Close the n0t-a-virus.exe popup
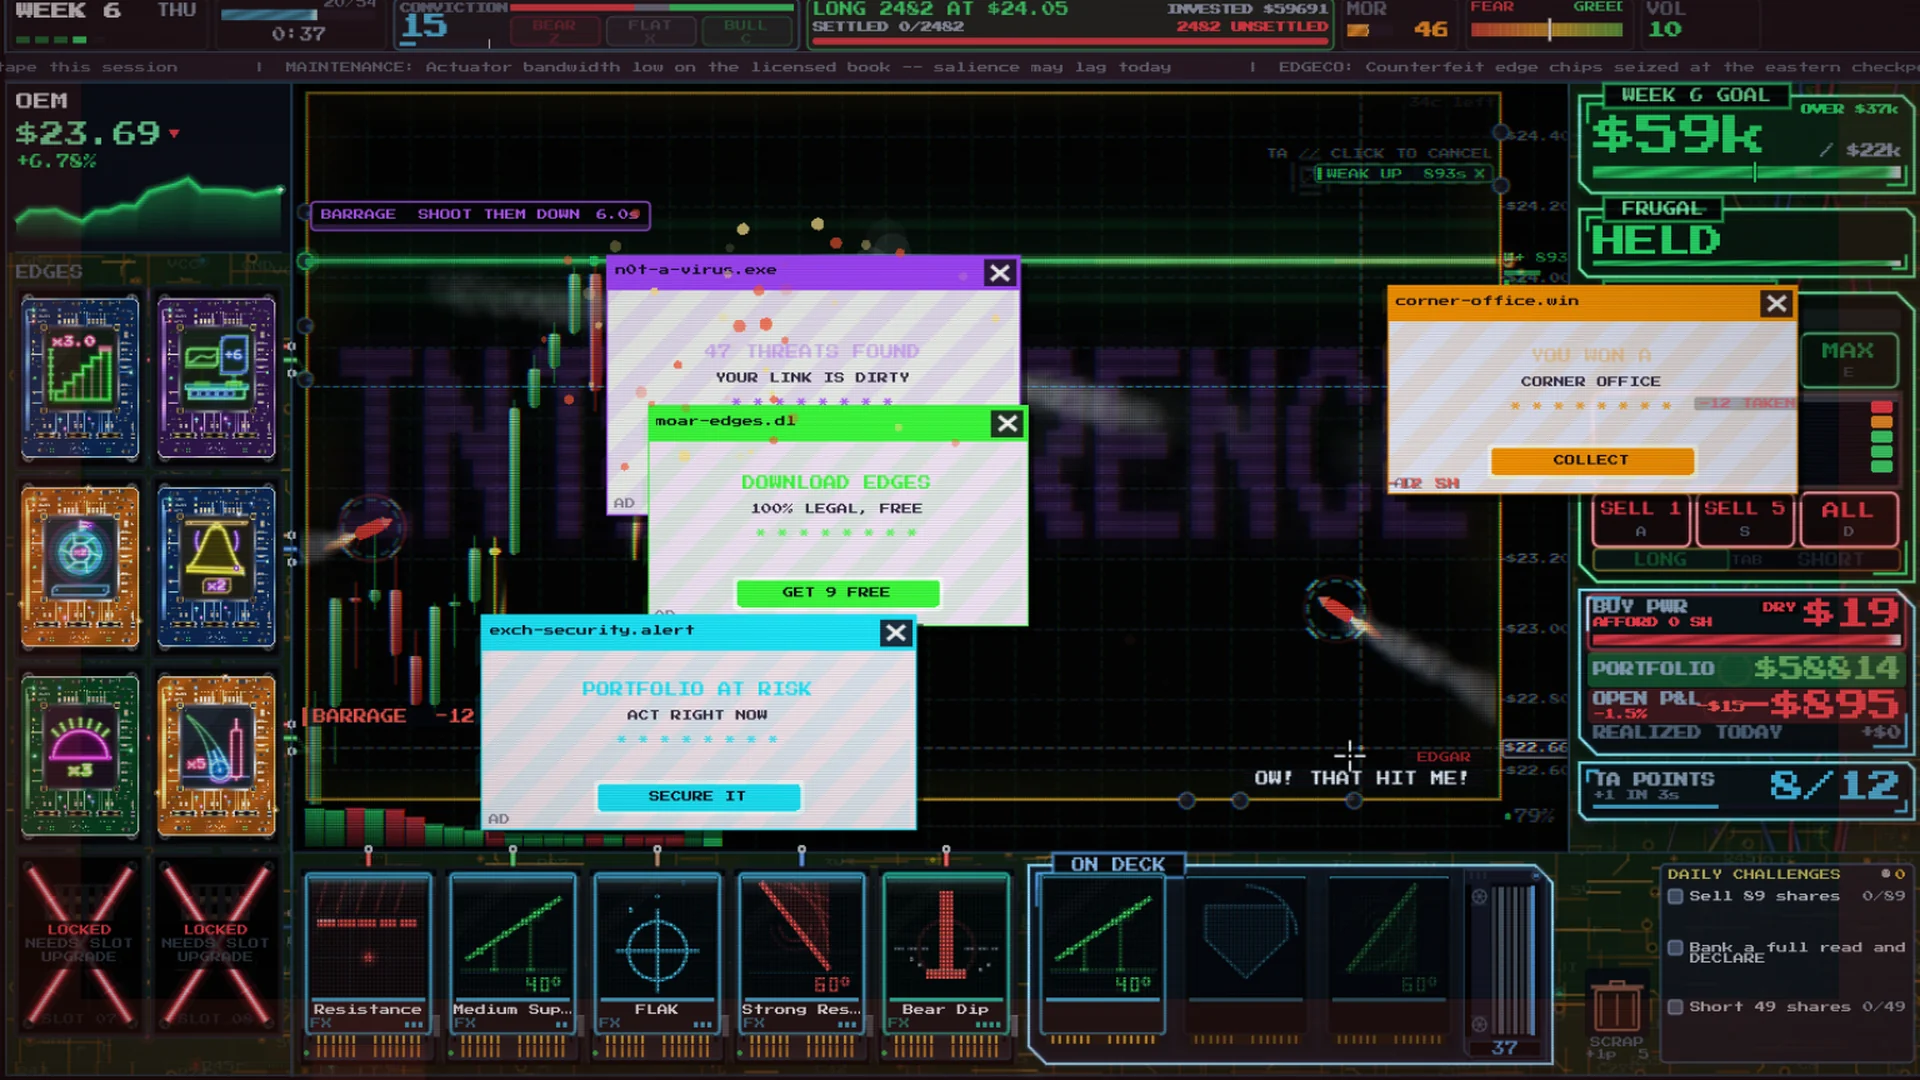 coord(999,273)
